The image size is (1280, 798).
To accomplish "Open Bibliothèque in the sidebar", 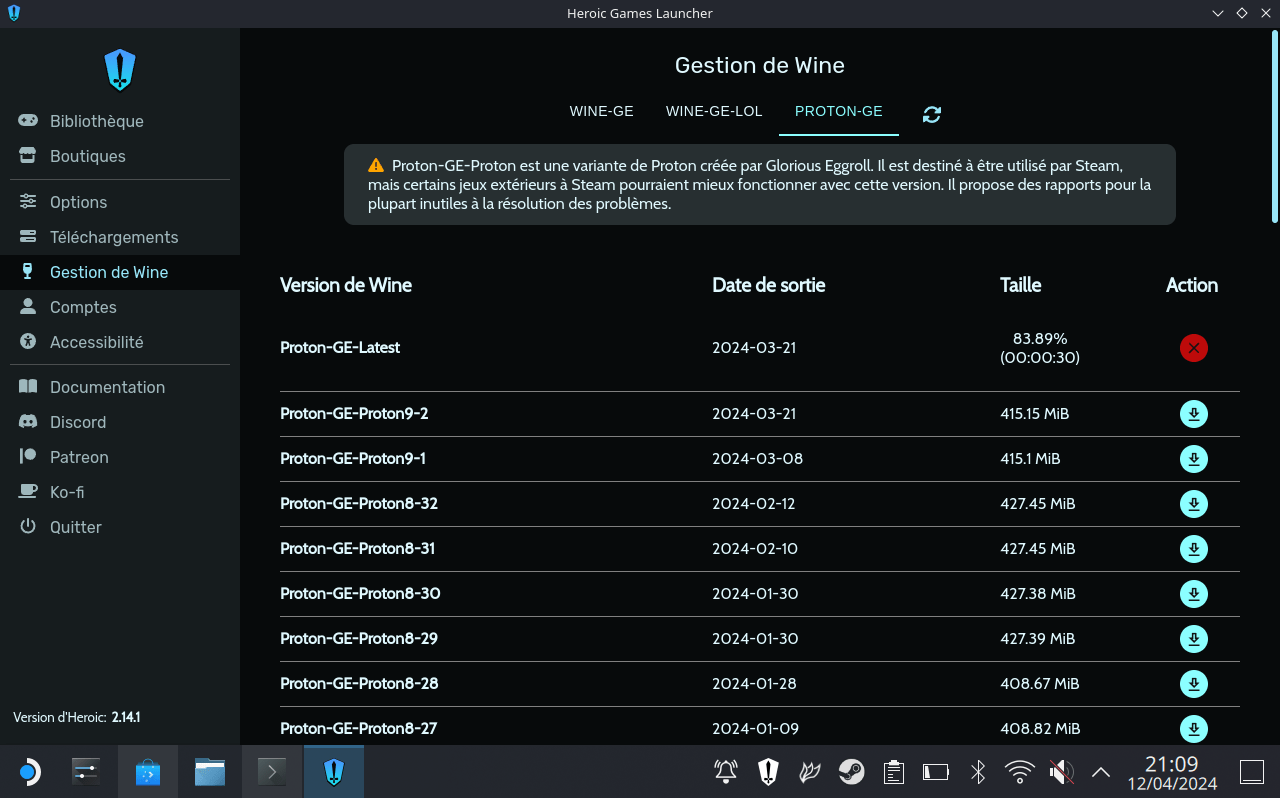I will click(120, 121).
